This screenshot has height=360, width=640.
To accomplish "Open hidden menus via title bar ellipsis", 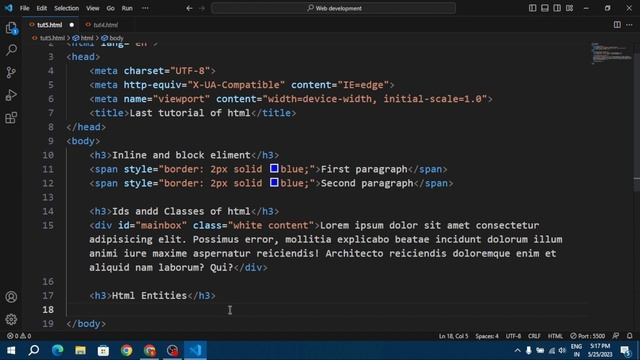I will 145,8.
